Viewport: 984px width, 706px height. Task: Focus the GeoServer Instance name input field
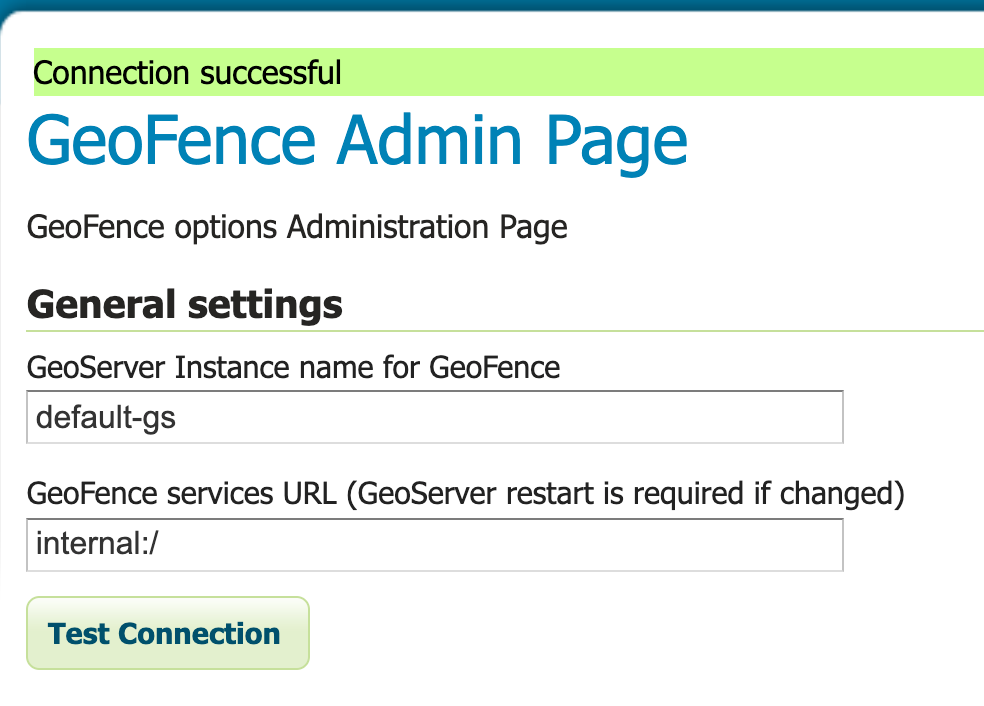(x=434, y=417)
